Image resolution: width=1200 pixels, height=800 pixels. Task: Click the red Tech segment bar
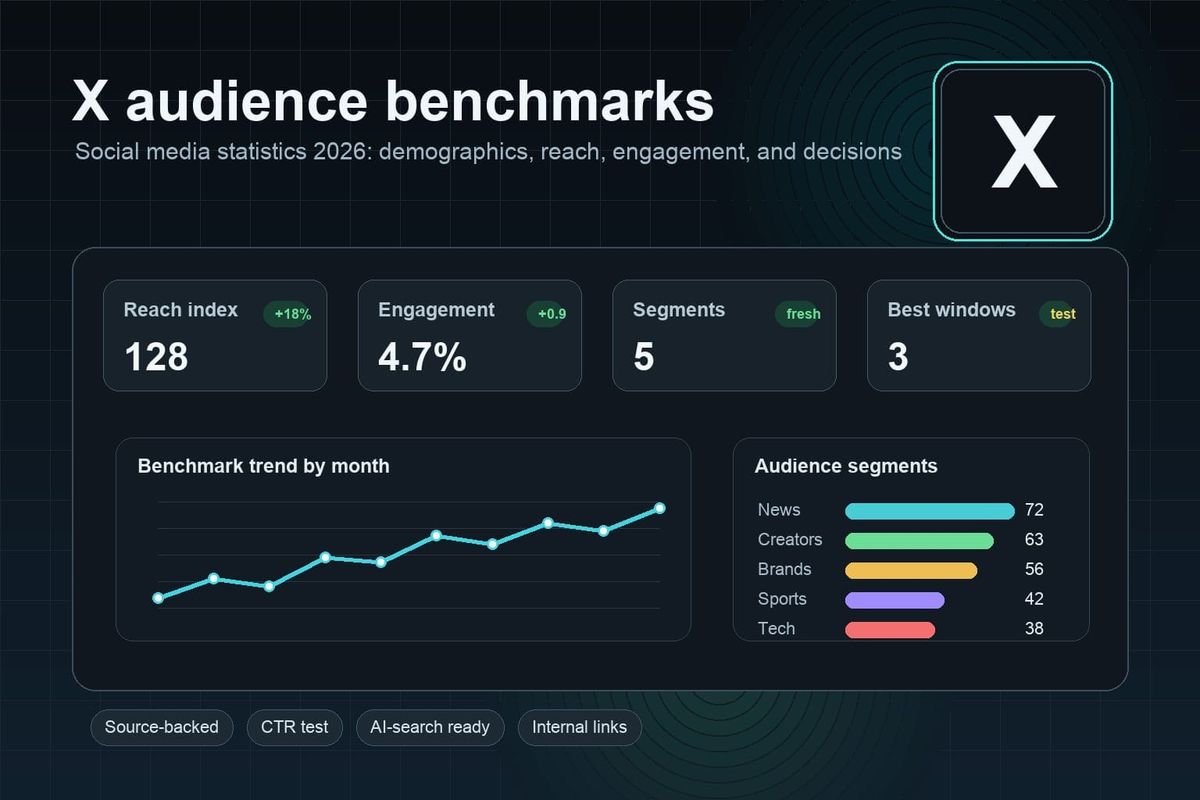tap(890, 630)
